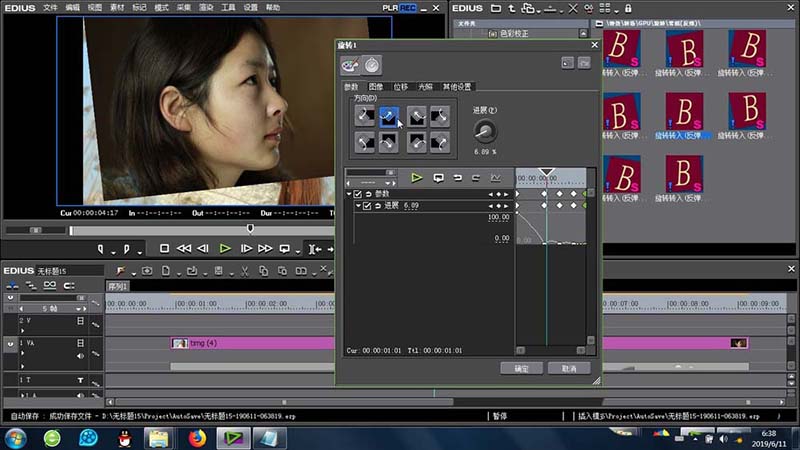Click the redo arrow in the keyframe toolbar
Image resolution: width=800 pixels, height=450 pixels.
pos(476,178)
